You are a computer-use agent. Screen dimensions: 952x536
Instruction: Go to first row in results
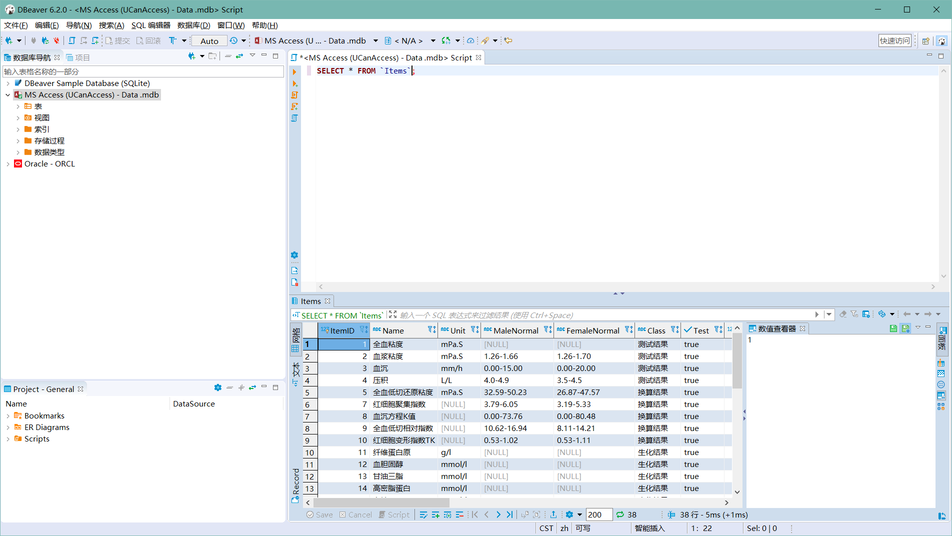[x=475, y=515]
